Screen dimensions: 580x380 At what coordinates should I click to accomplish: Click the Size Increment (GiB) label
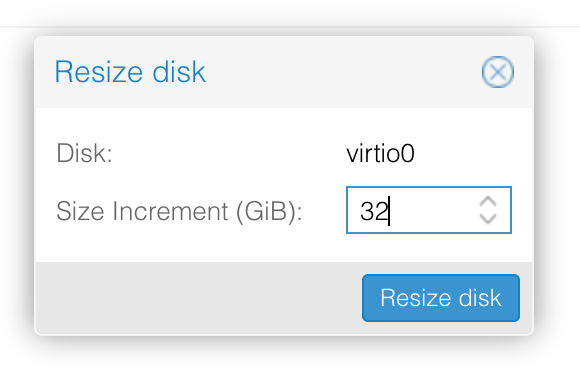click(179, 211)
